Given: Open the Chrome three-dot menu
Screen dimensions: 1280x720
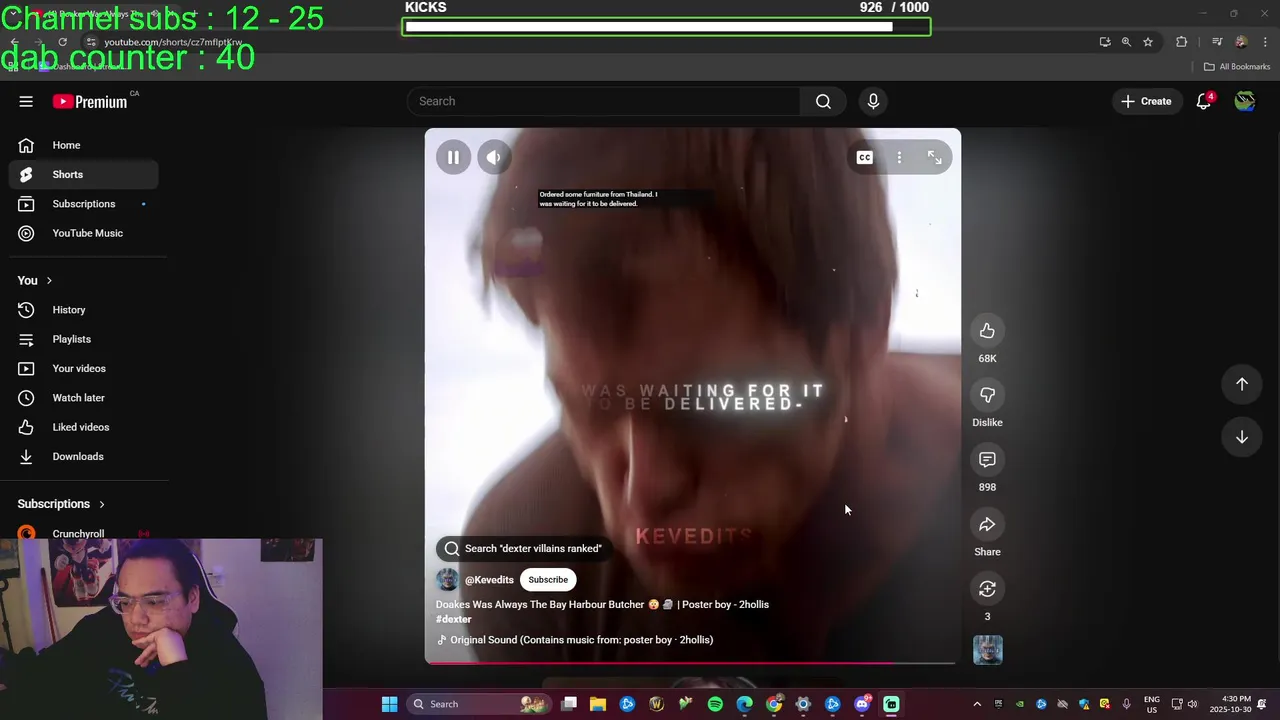Looking at the screenshot, I should [x=1265, y=42].
